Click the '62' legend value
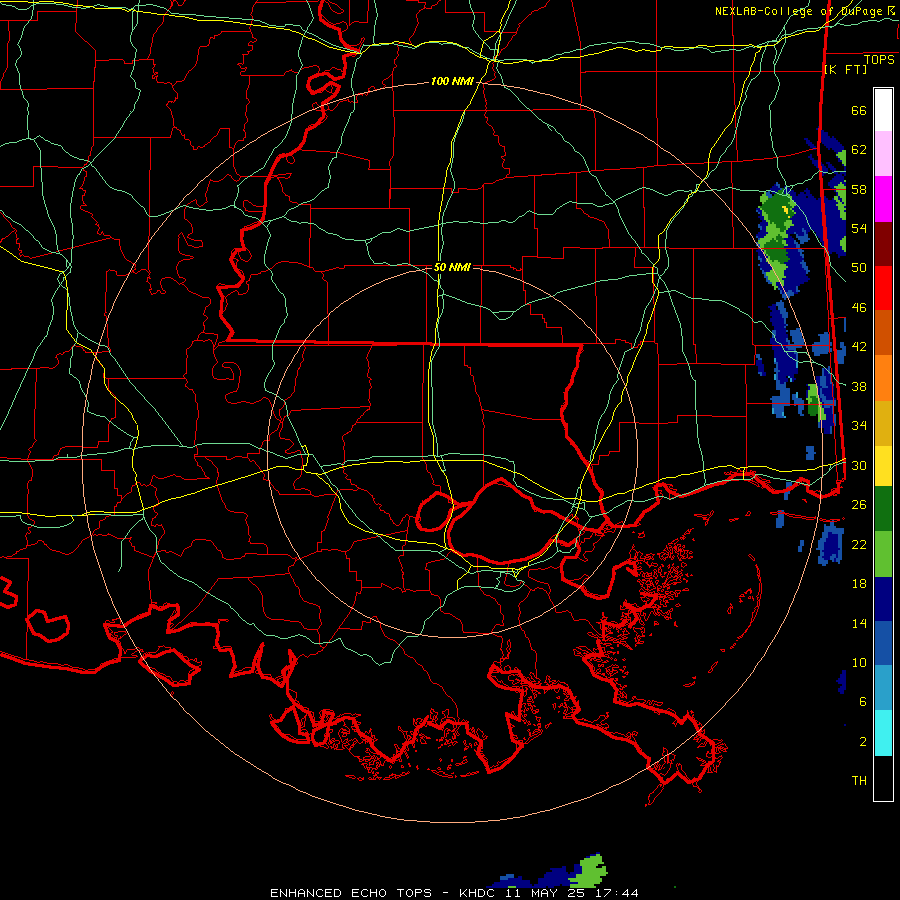This screenshot has height=900, width=900. pos(859,150)
